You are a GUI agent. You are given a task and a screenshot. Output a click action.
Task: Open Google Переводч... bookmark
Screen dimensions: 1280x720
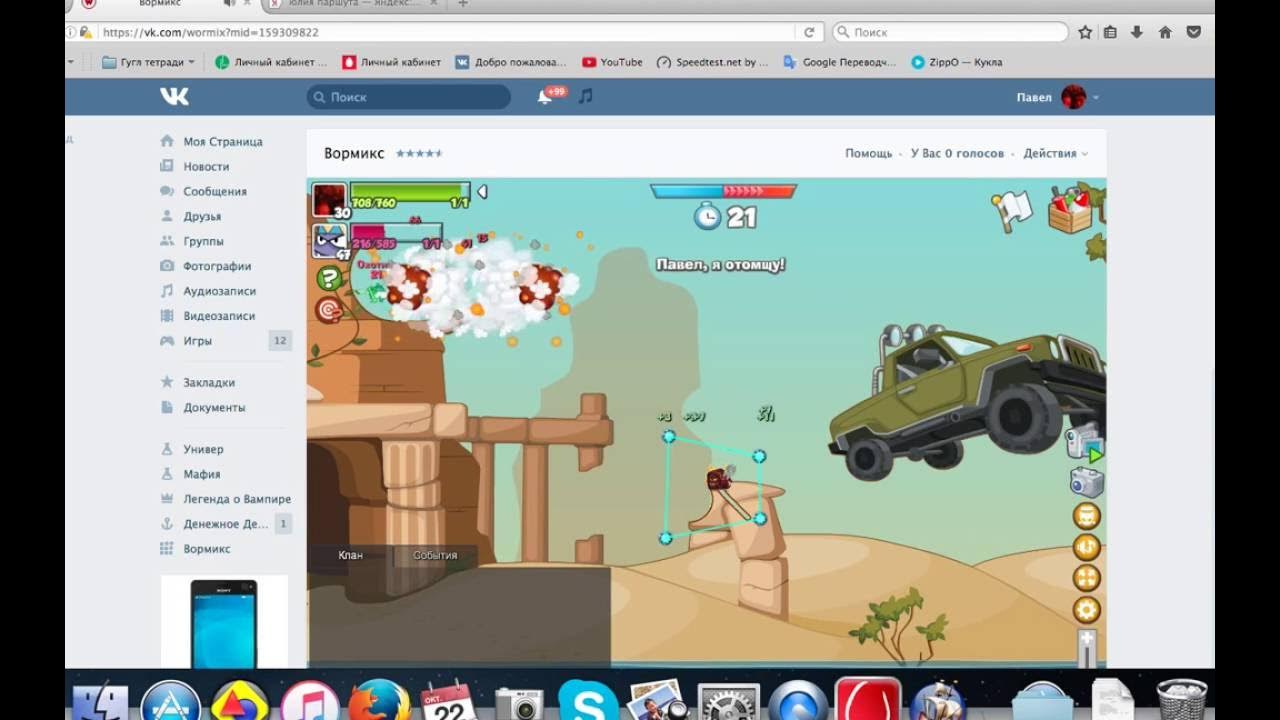(839, 62)
